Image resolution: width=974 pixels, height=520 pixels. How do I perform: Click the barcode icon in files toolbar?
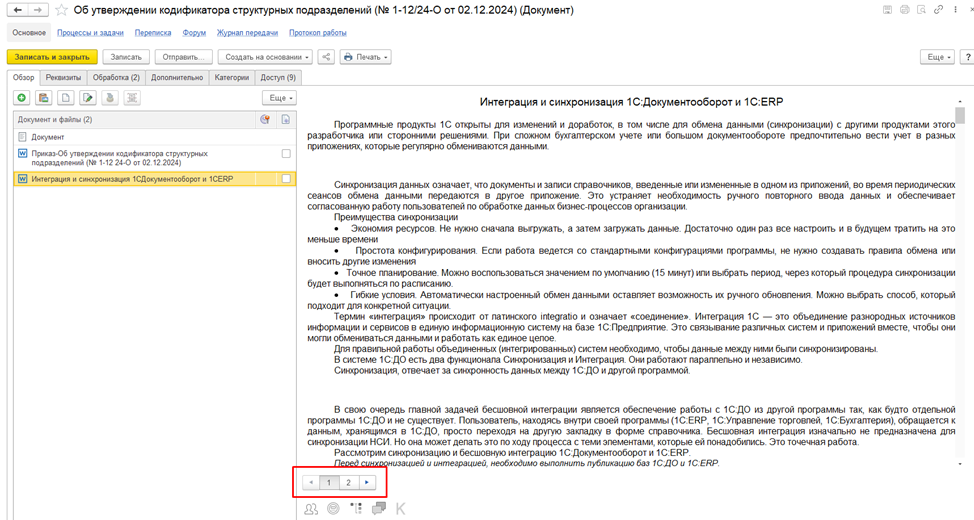point(131,98)
